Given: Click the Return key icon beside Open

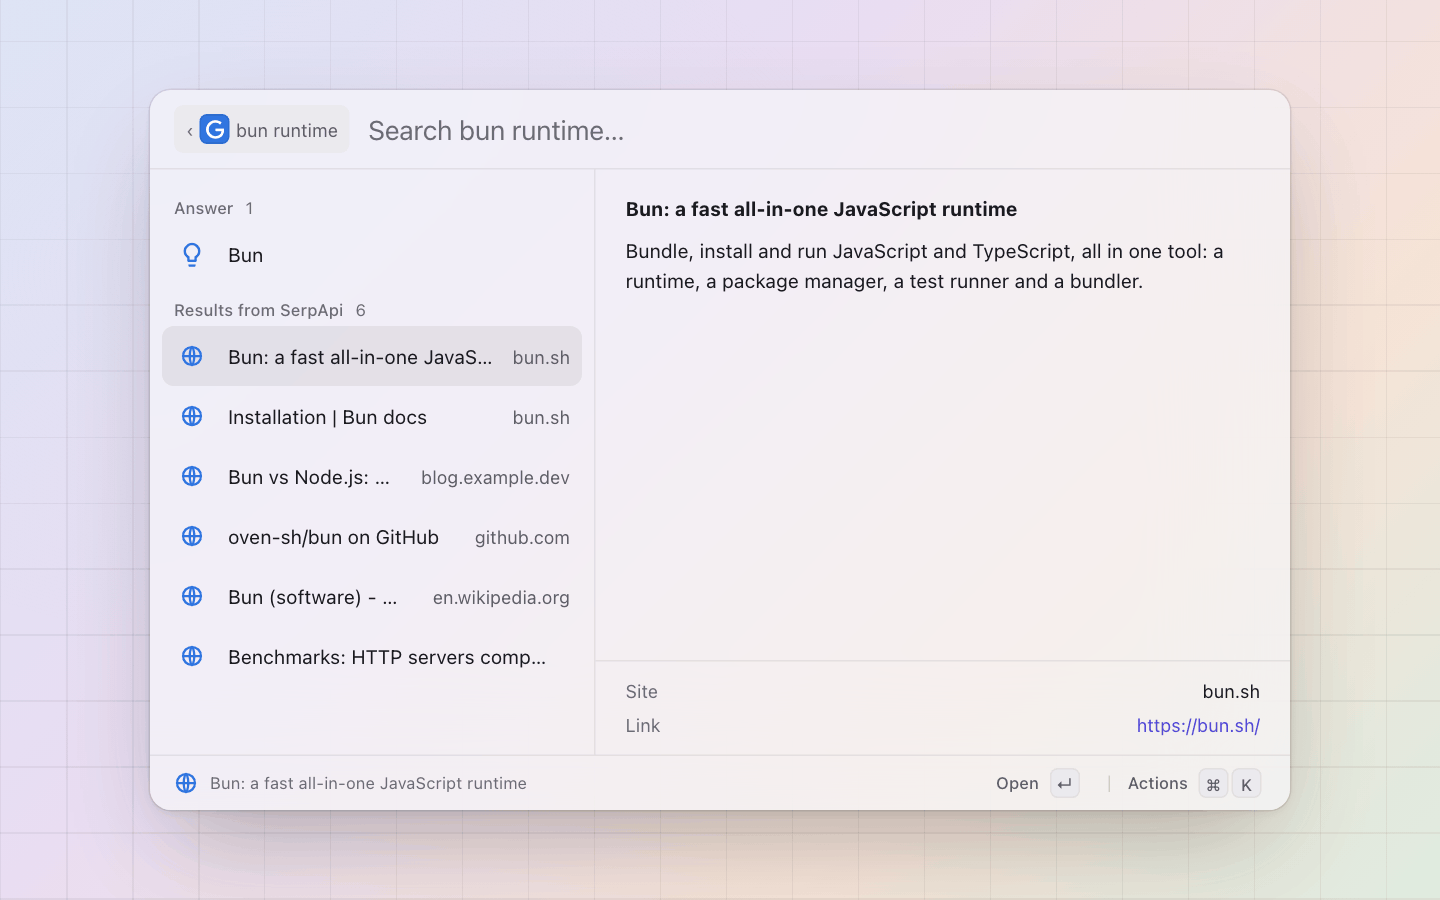Looking at the screenshot, I should click(x=1065, y=784).
